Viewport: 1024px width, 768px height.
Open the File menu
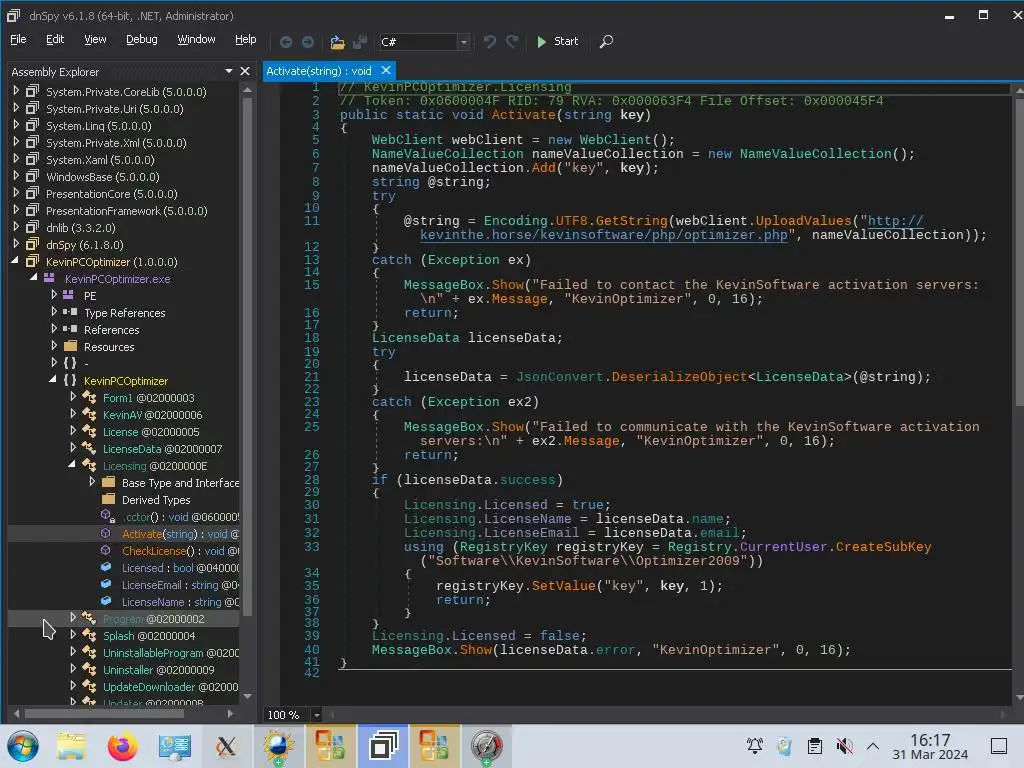tap(18, 39)
